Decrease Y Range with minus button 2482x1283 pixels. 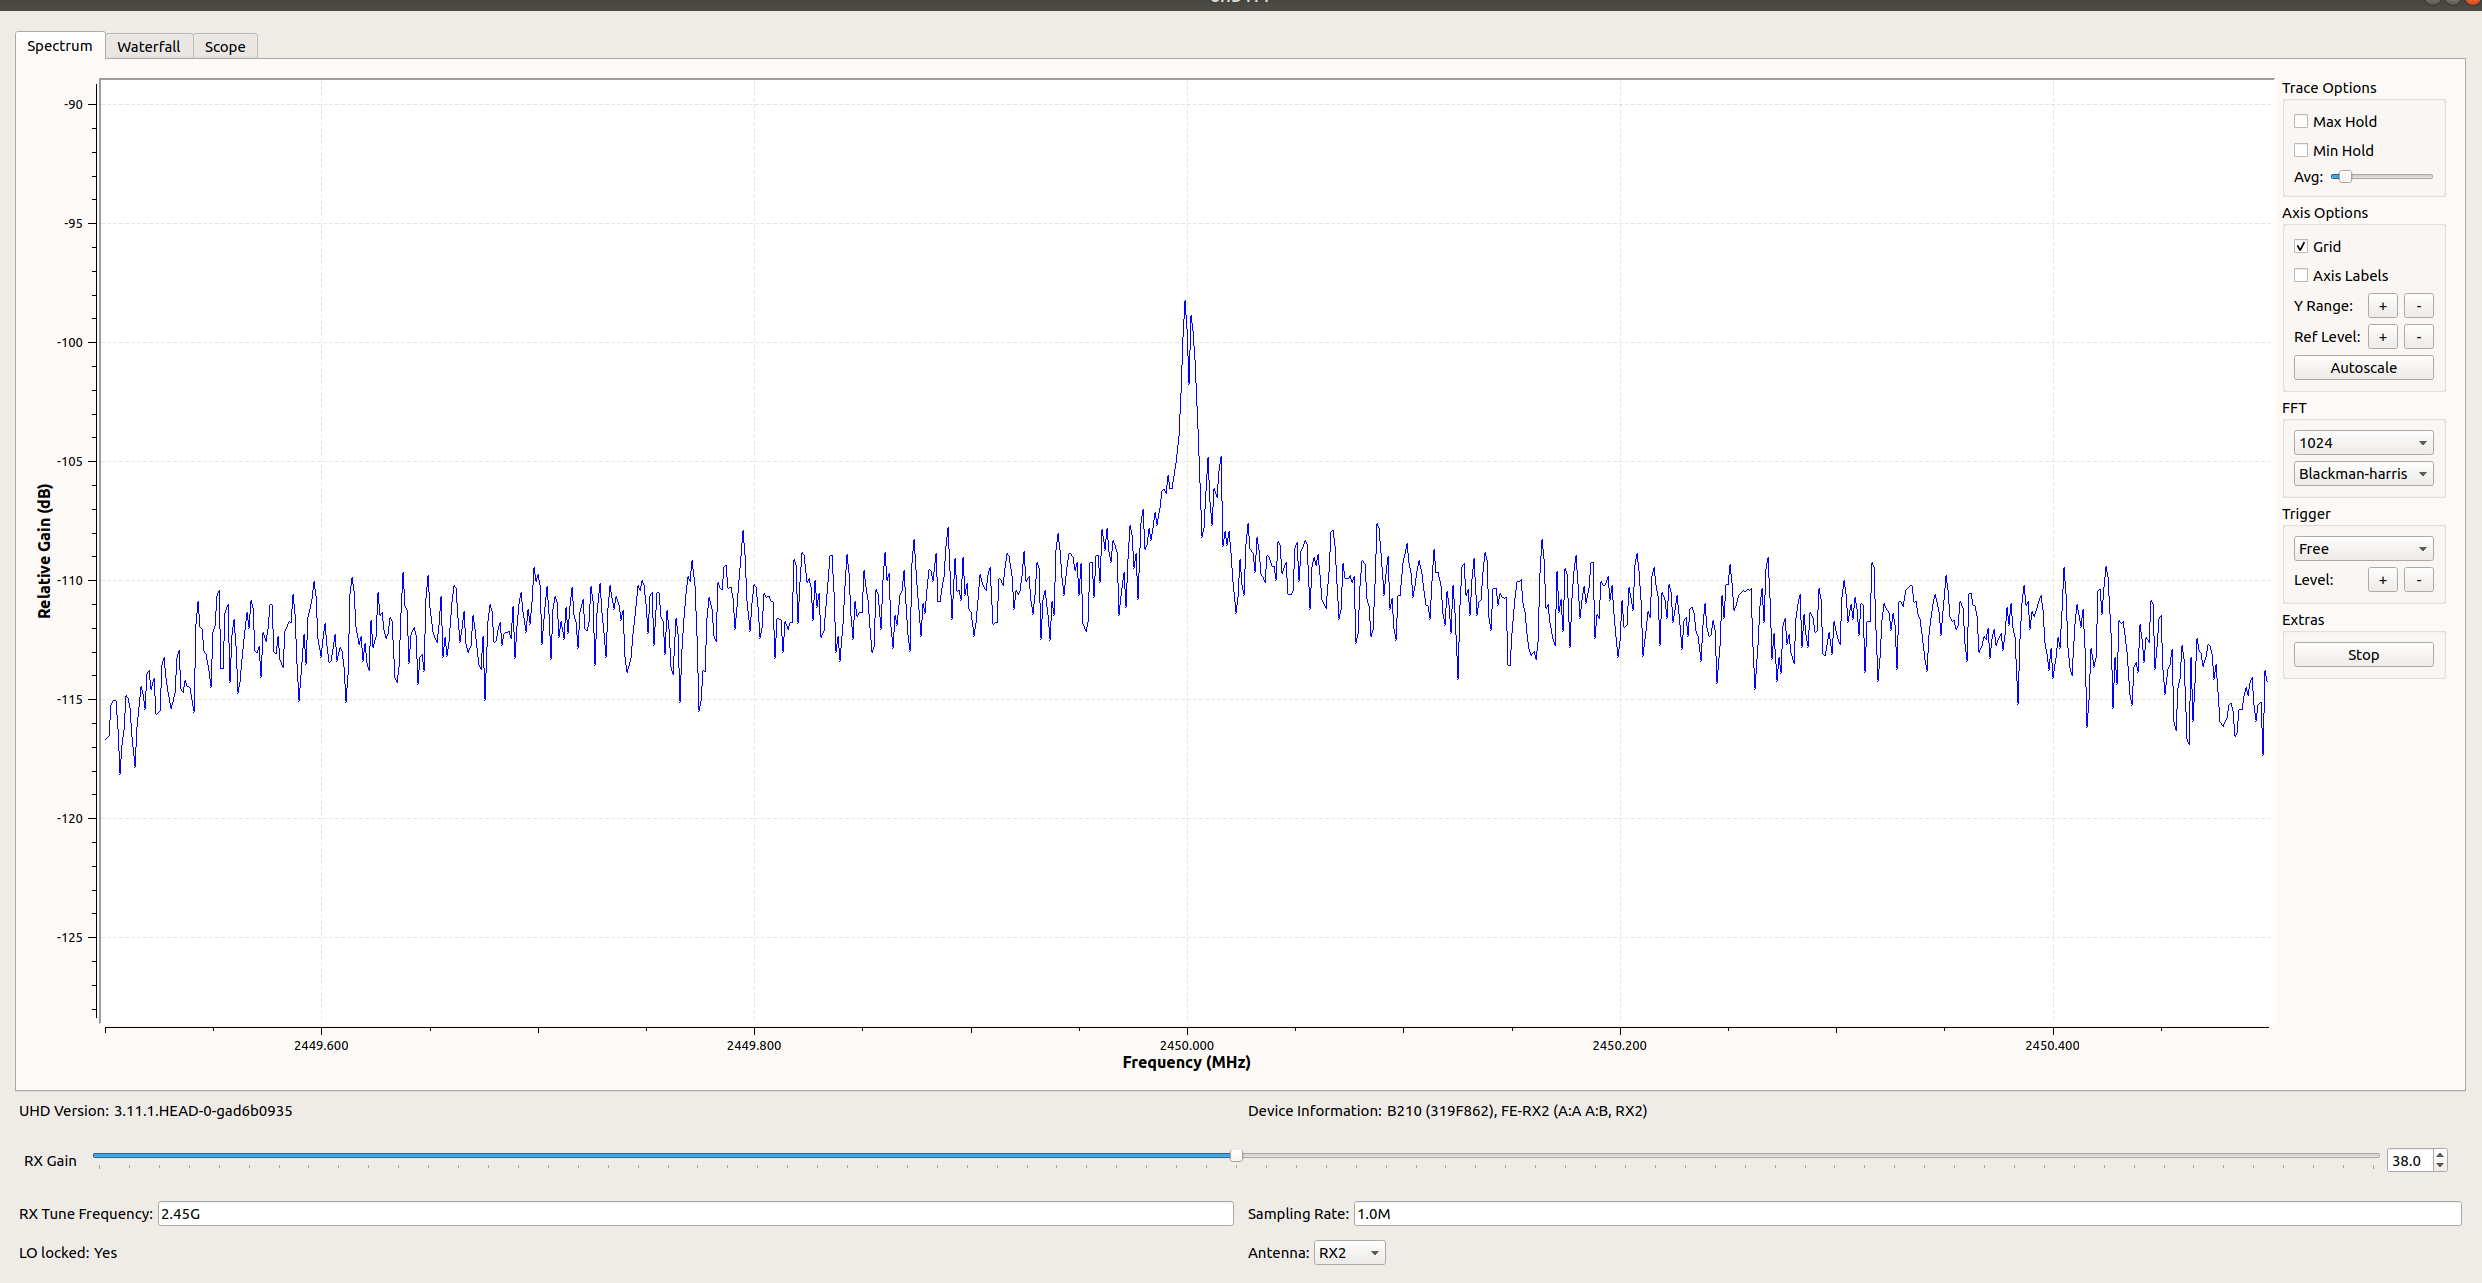click(x=2418, y=306)
